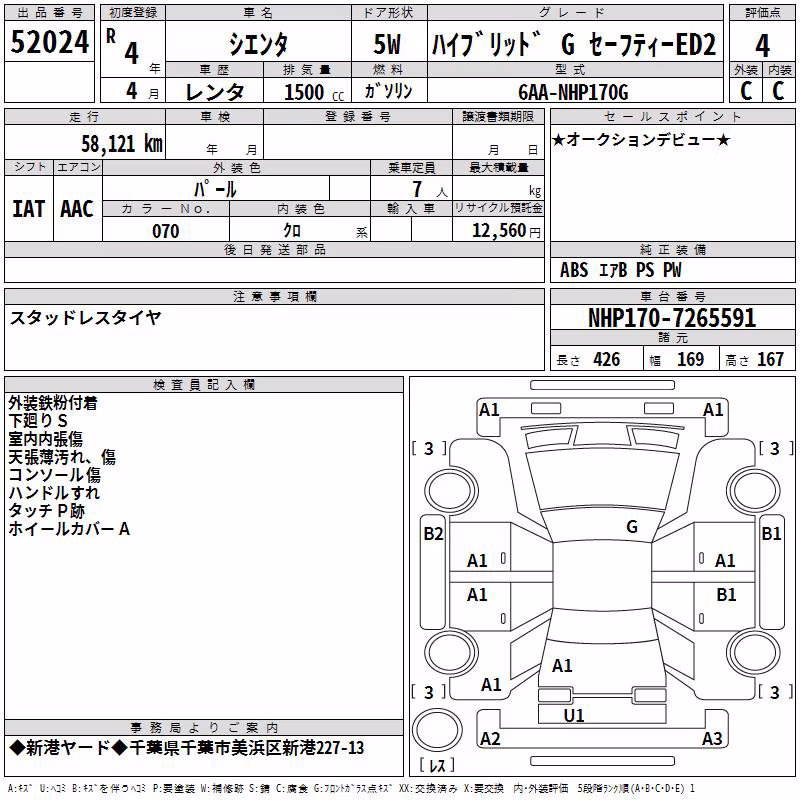800x800 pixels.
Task: Select the car name シエンタ
Action: (258, 44)
